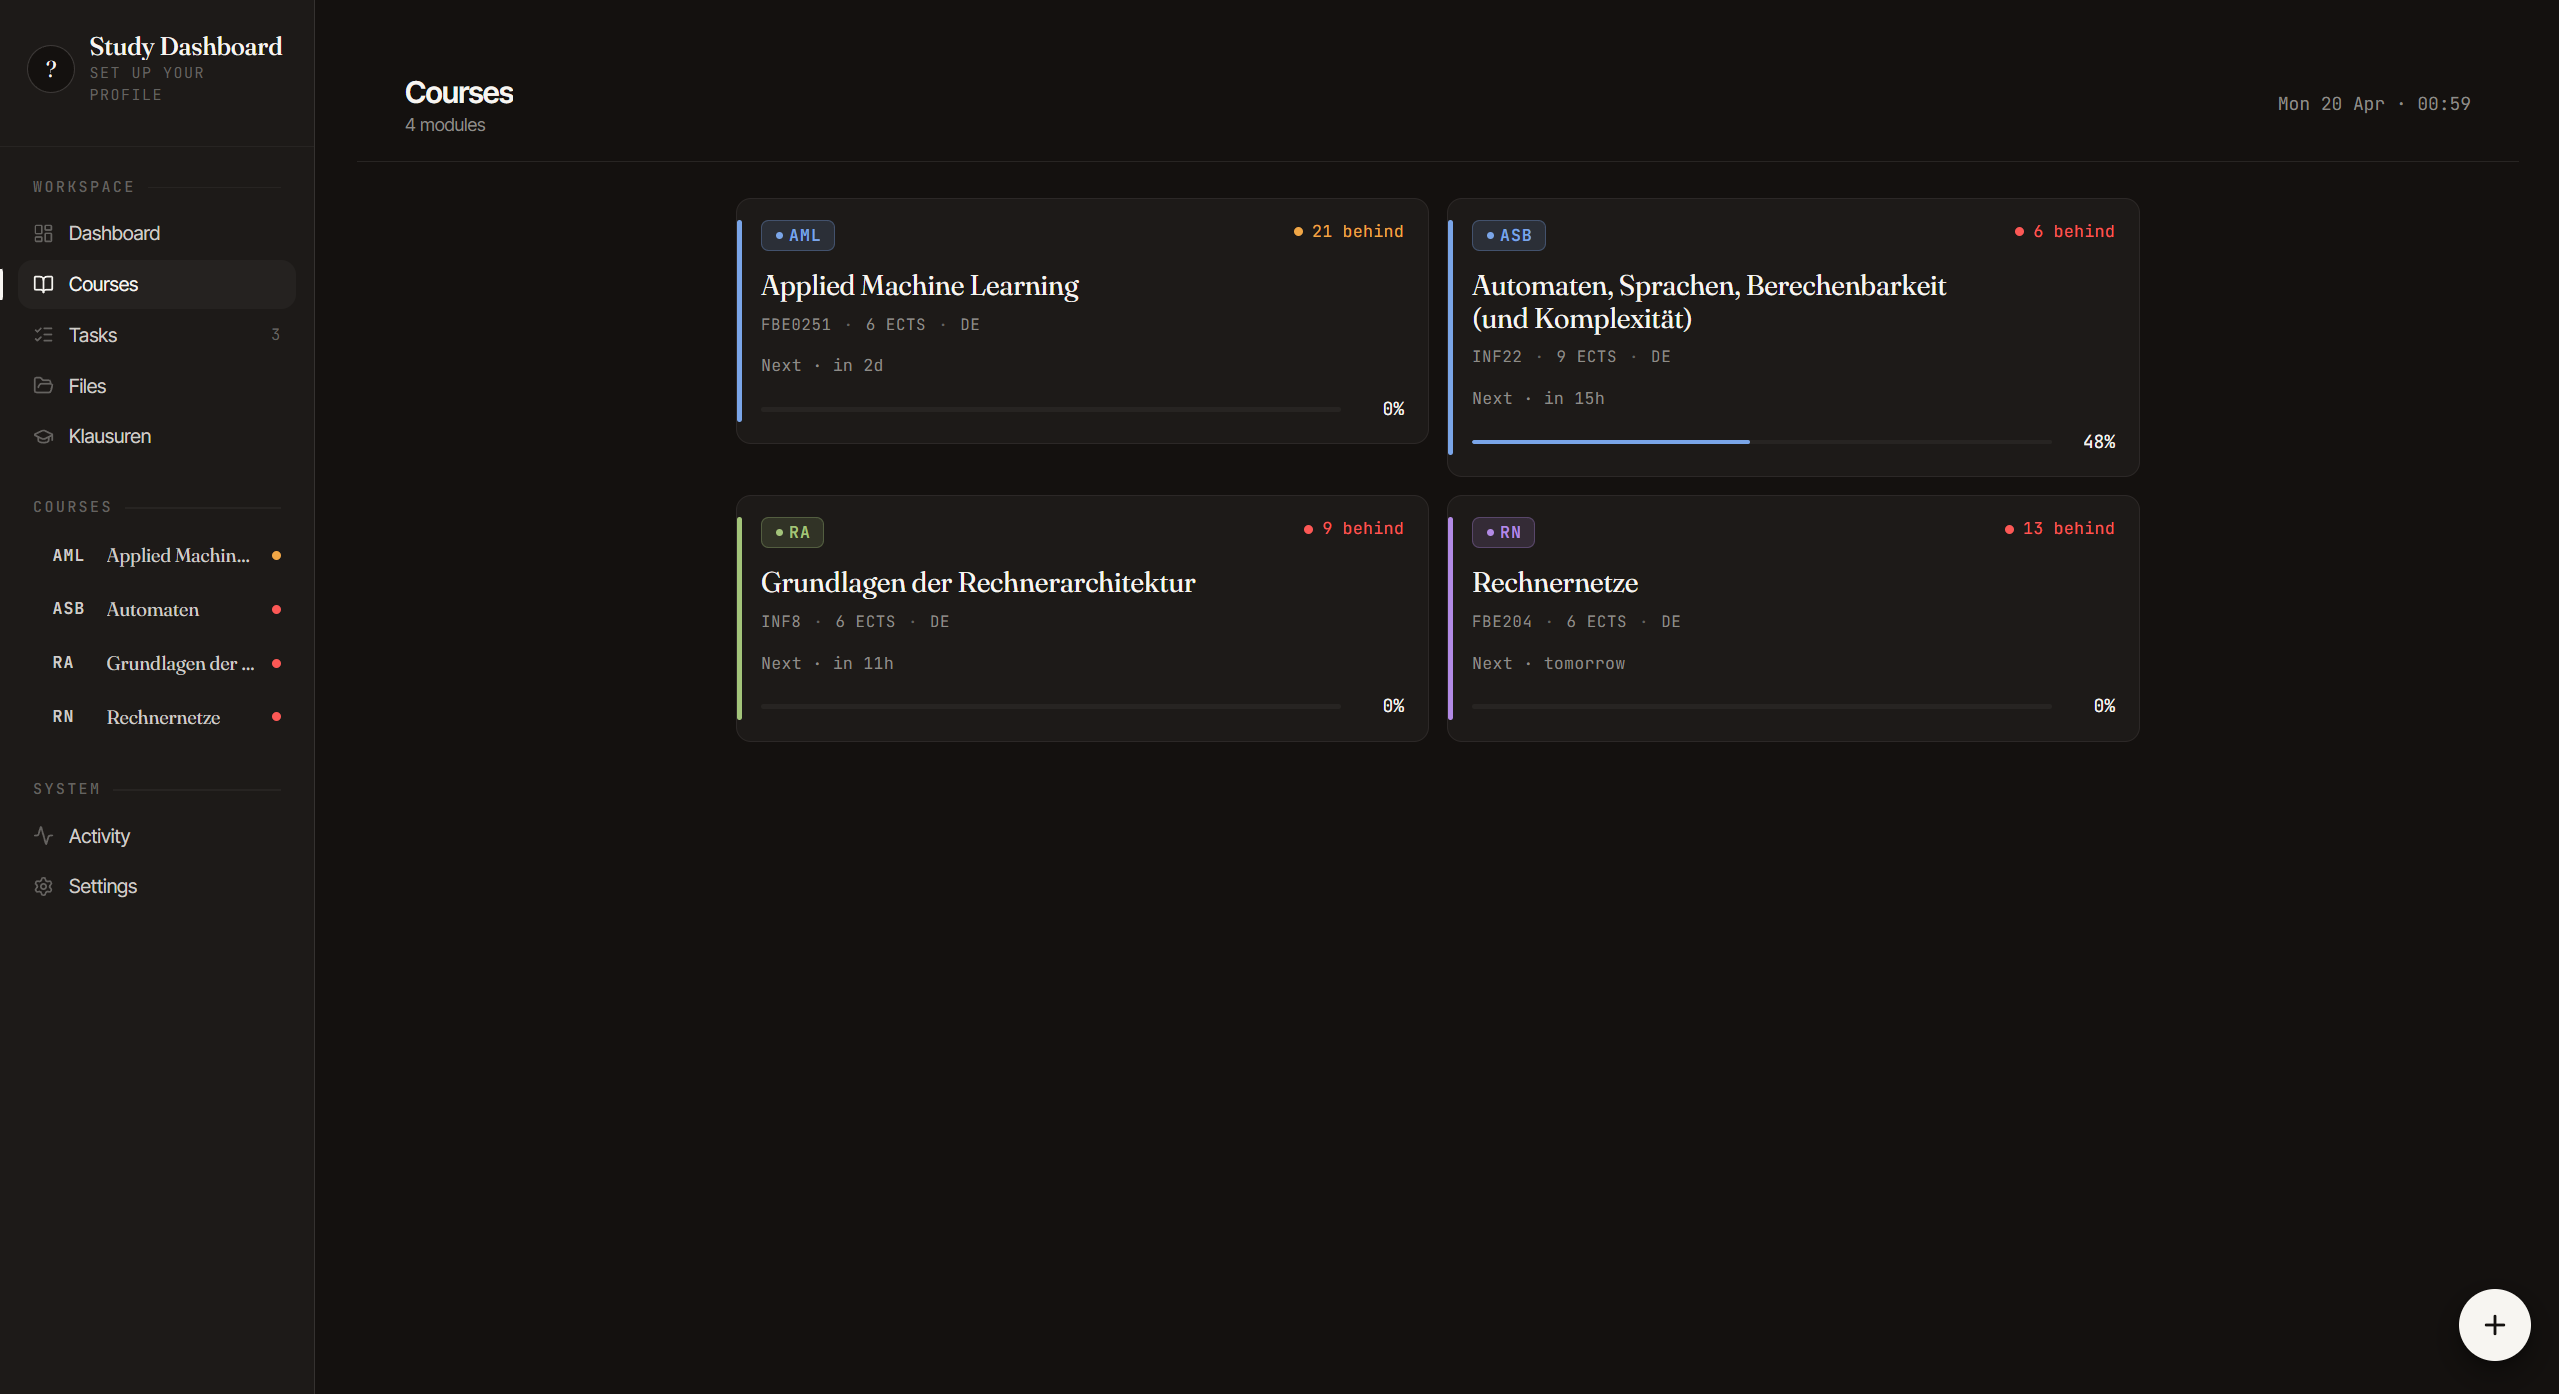2559x1394 pixels.
Task: Click the Dashboard grid icon in sidebar
Action: pos(43,233)
